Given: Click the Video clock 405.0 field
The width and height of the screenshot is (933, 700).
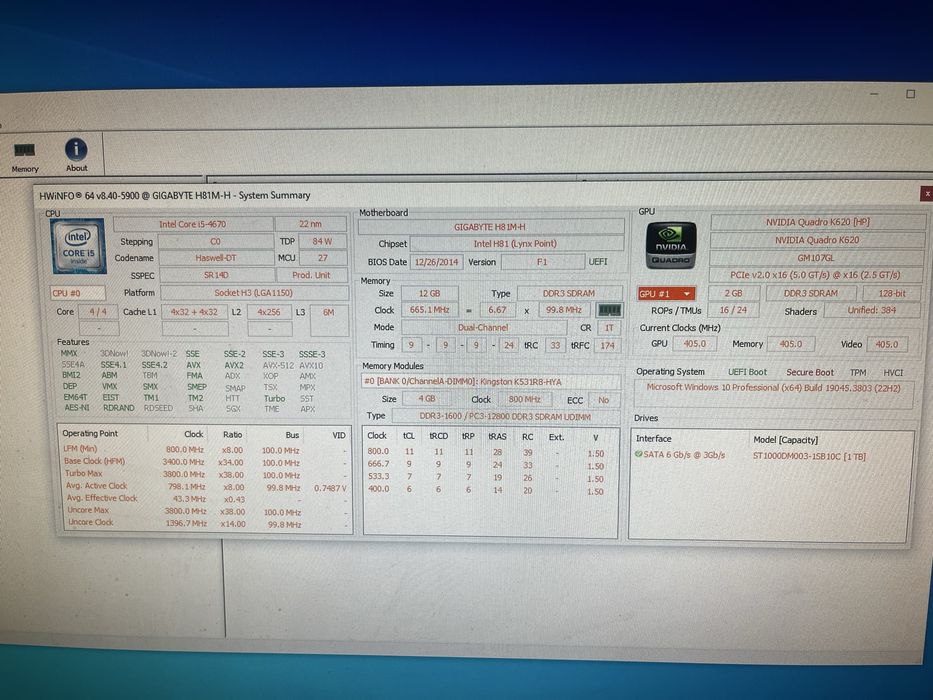Looking at the screenshot, I should click(887, 344).
